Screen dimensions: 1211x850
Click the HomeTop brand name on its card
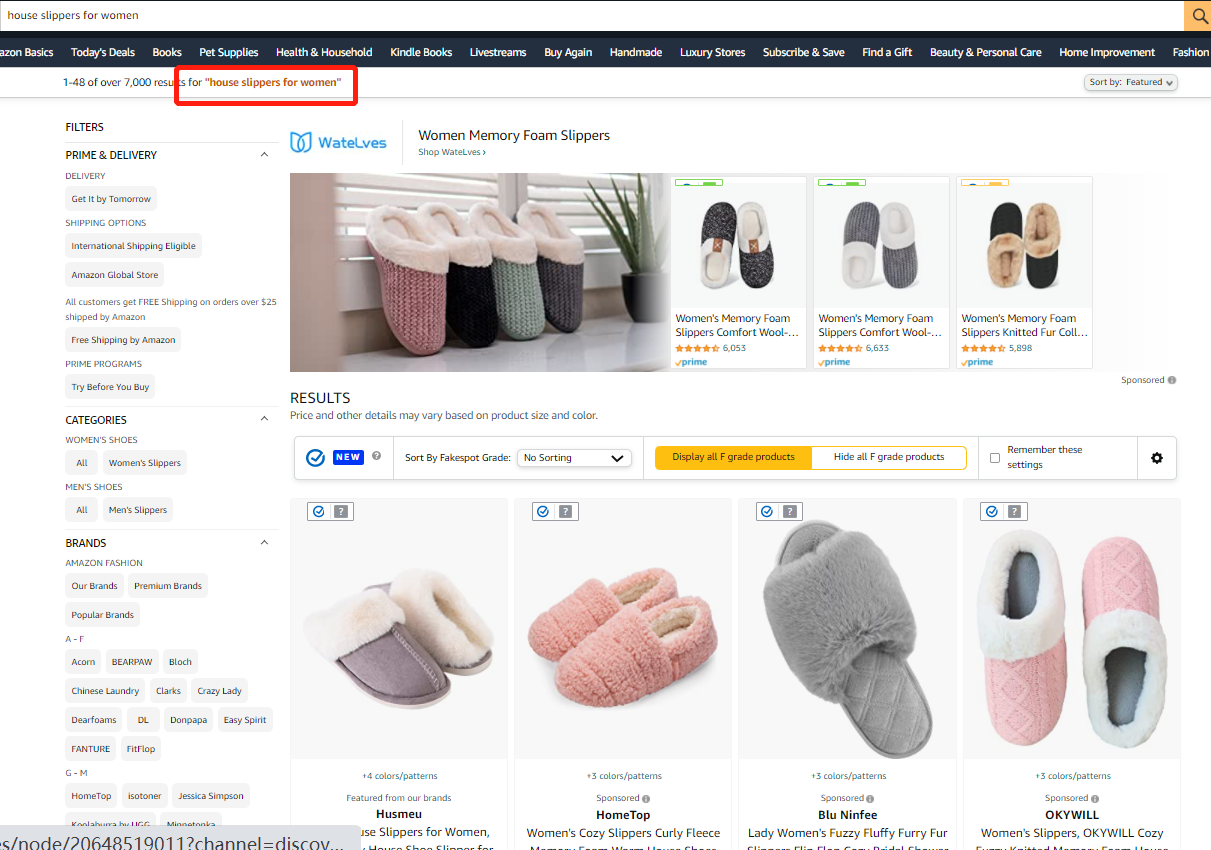pos(624,815)
